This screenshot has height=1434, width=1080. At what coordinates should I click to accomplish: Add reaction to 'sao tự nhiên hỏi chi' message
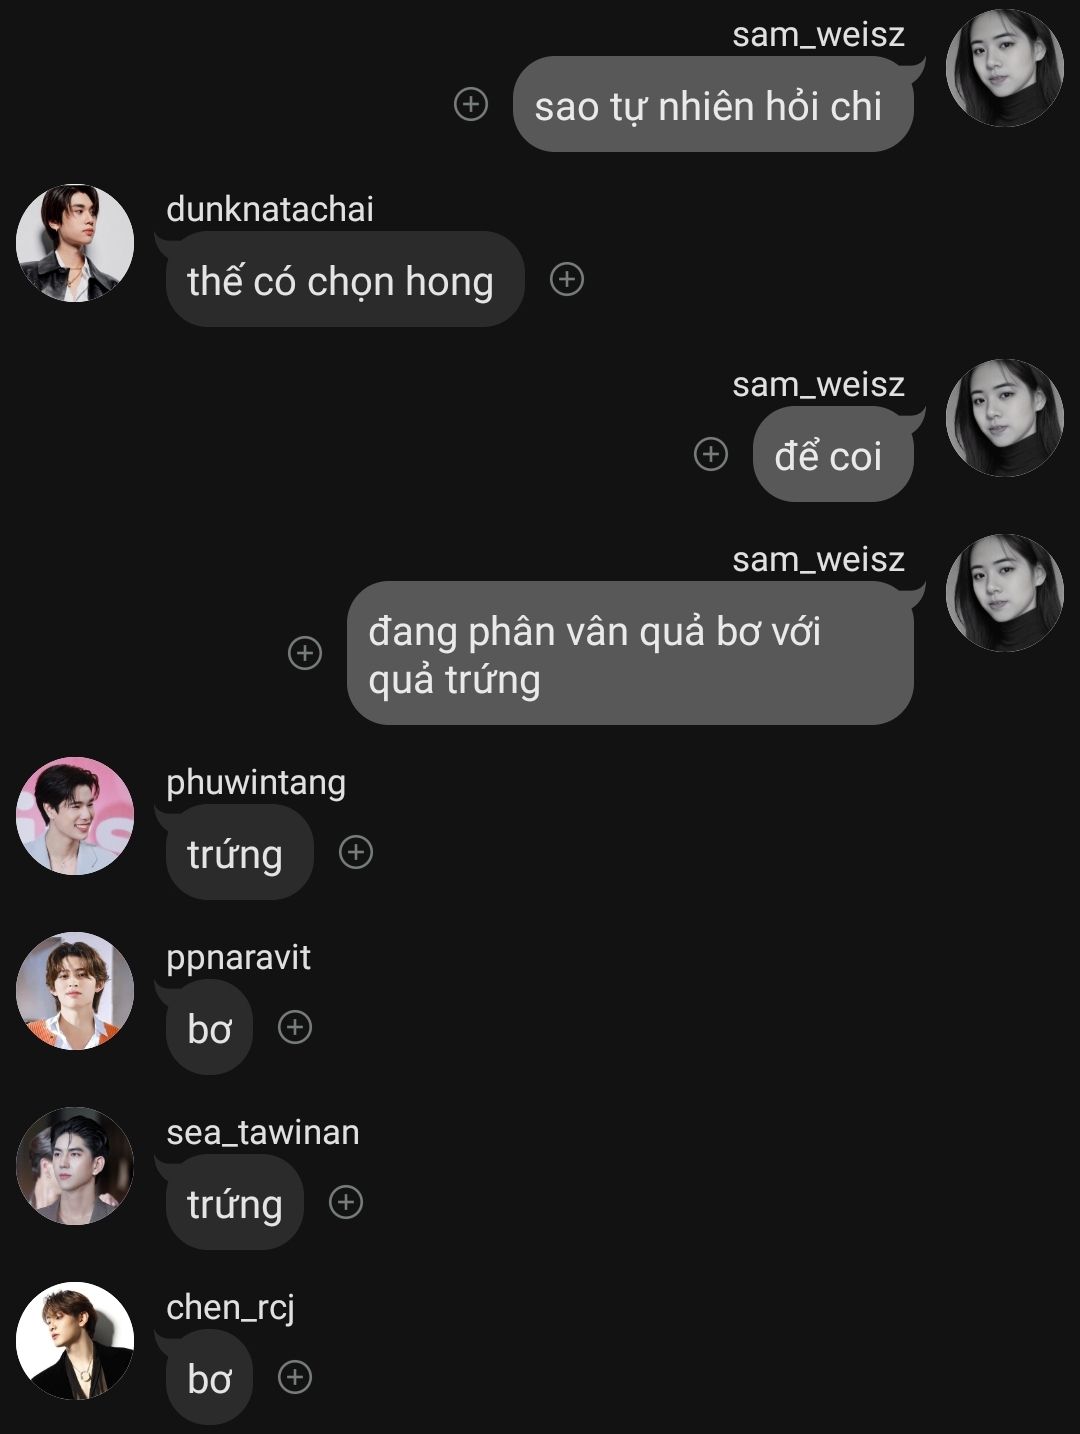tap(471, 104)
